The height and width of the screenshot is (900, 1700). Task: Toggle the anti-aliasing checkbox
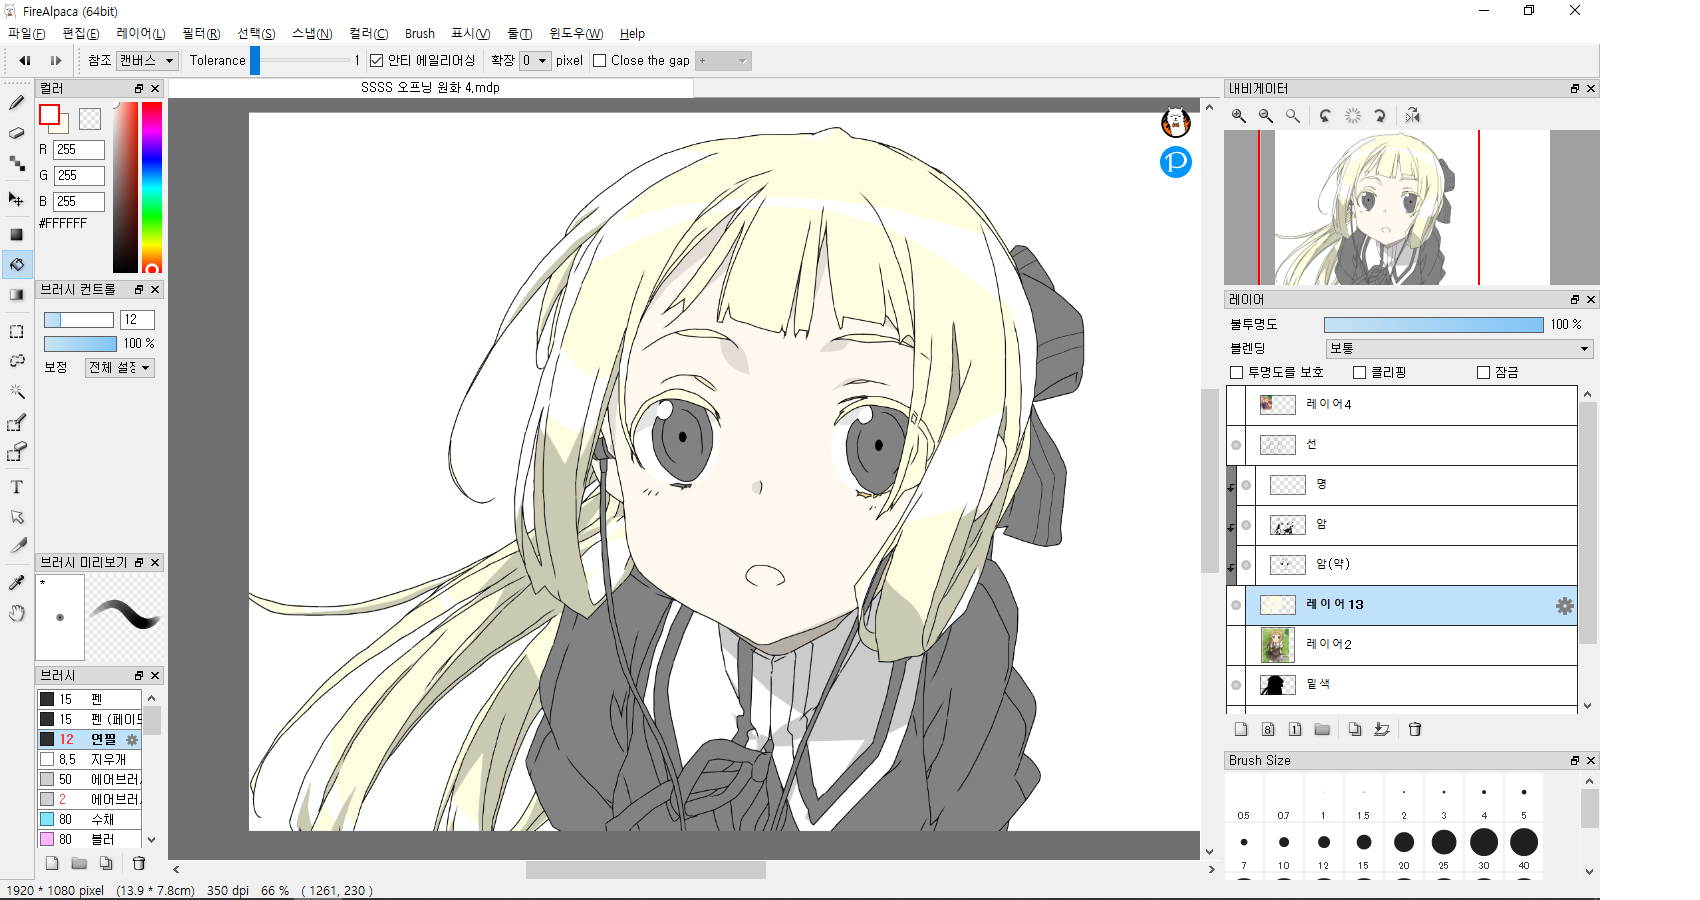(x=377, y=61)
